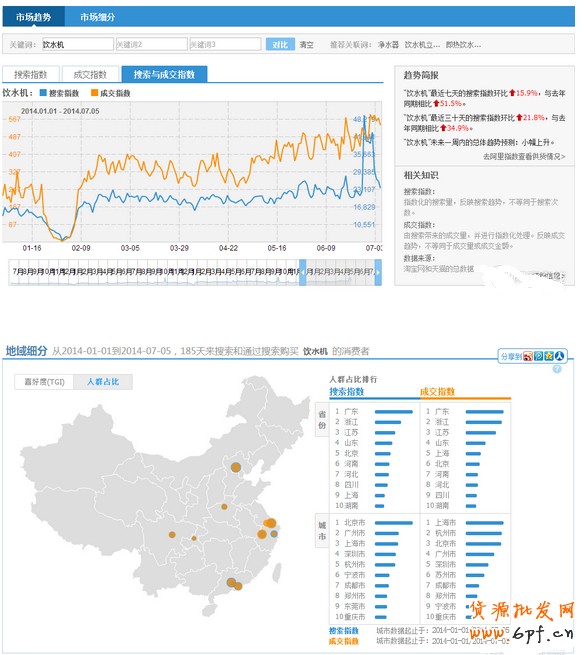
Task: Click the orange 成交指数 legend square
Action: (x=94, y=93)
